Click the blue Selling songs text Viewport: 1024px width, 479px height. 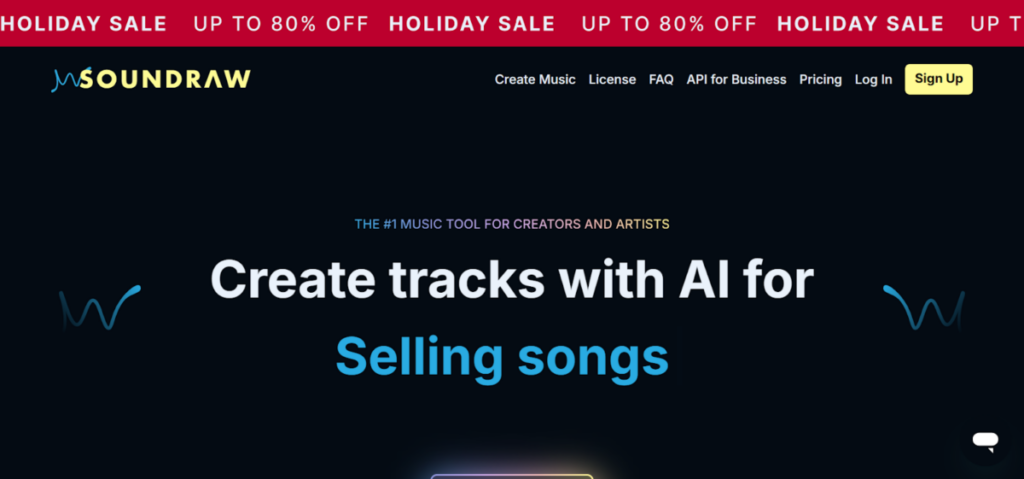pyautogui.click(x=502, y=355)
